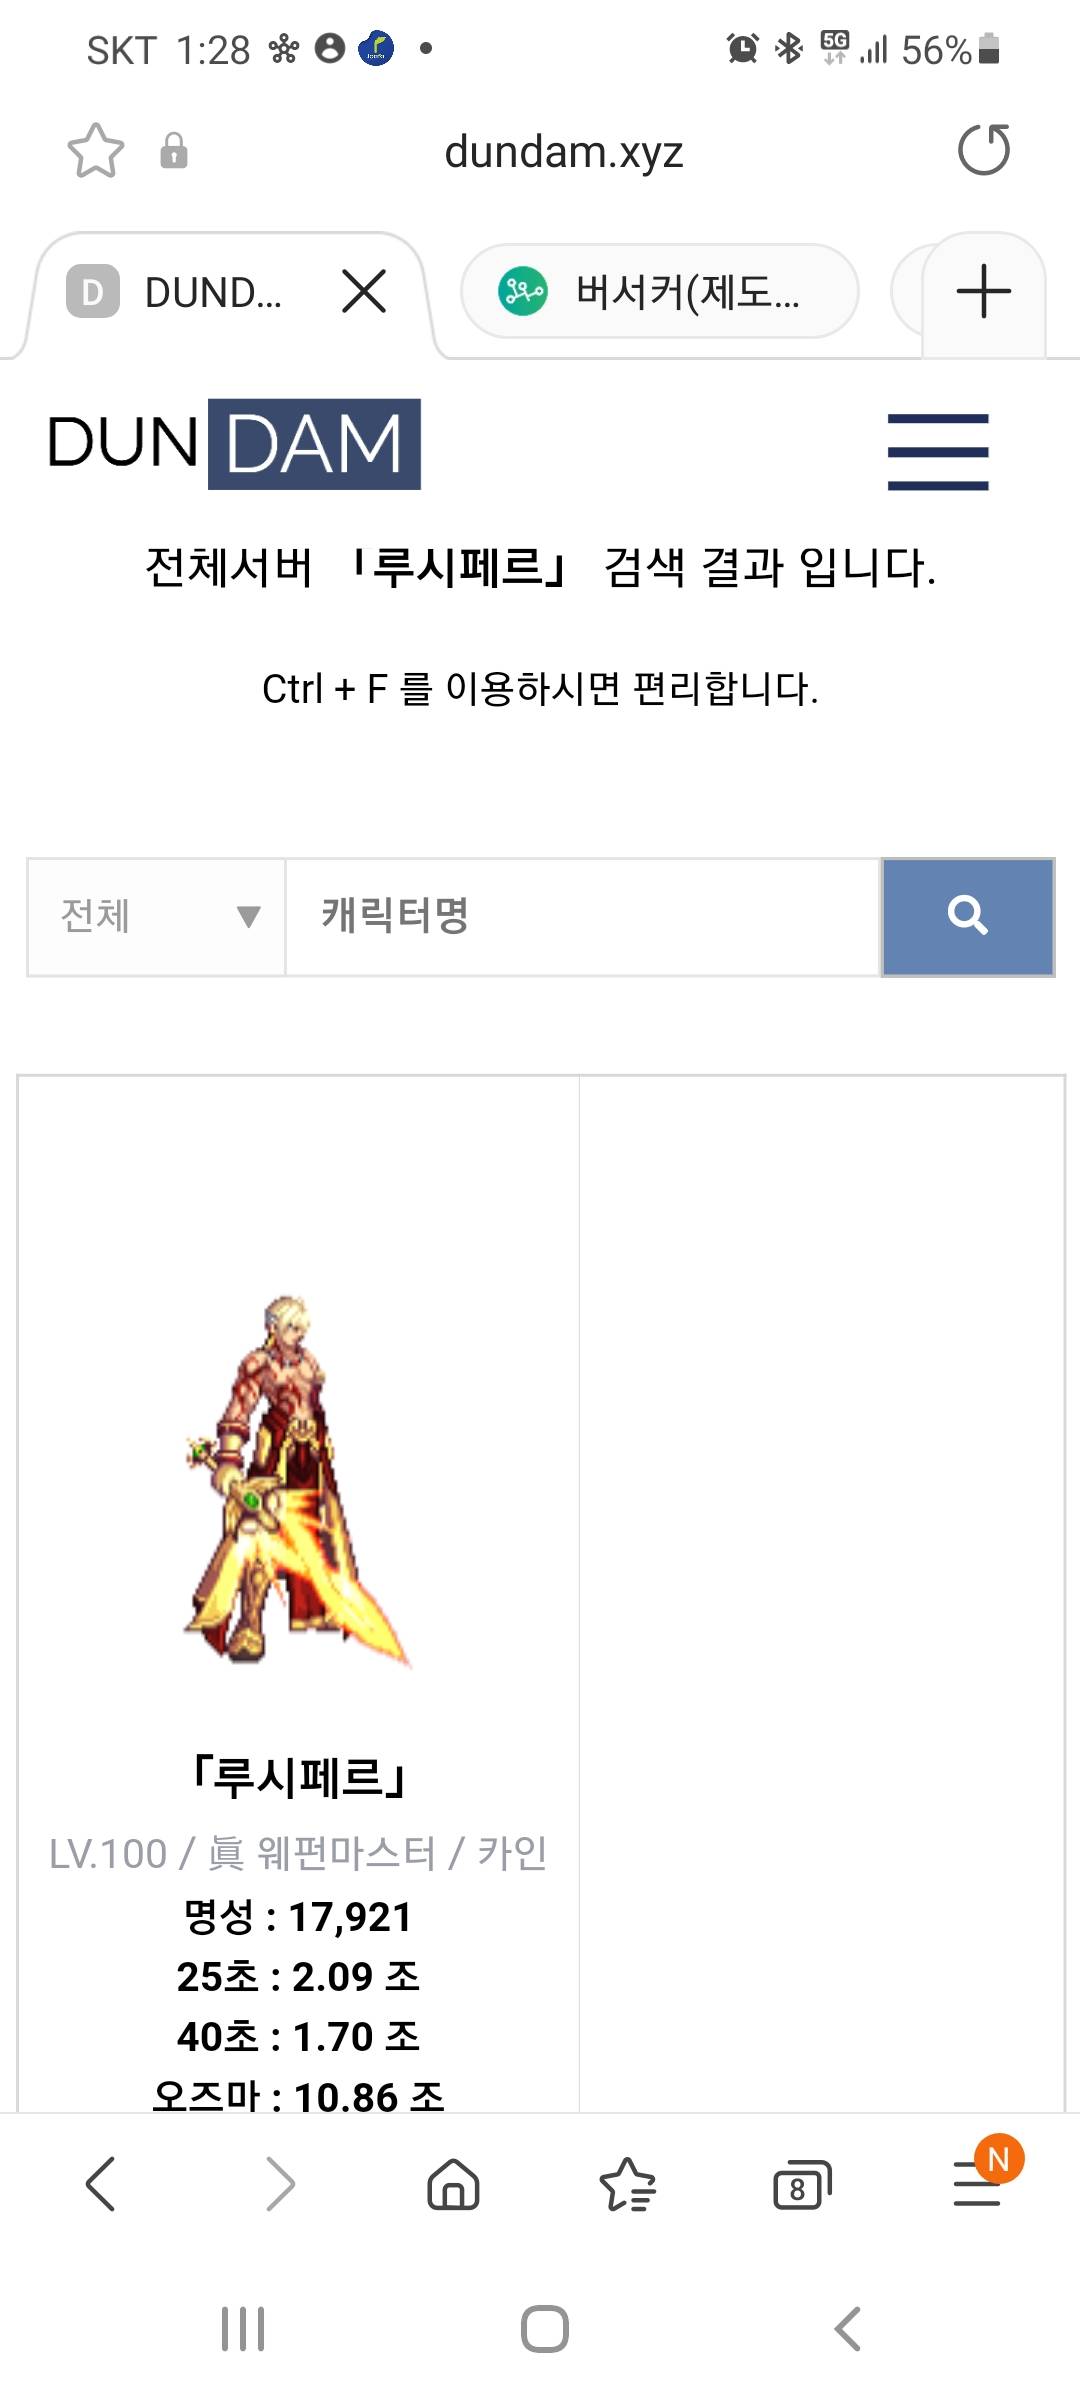Tap the padlock site security icon

tap(174, 151)
